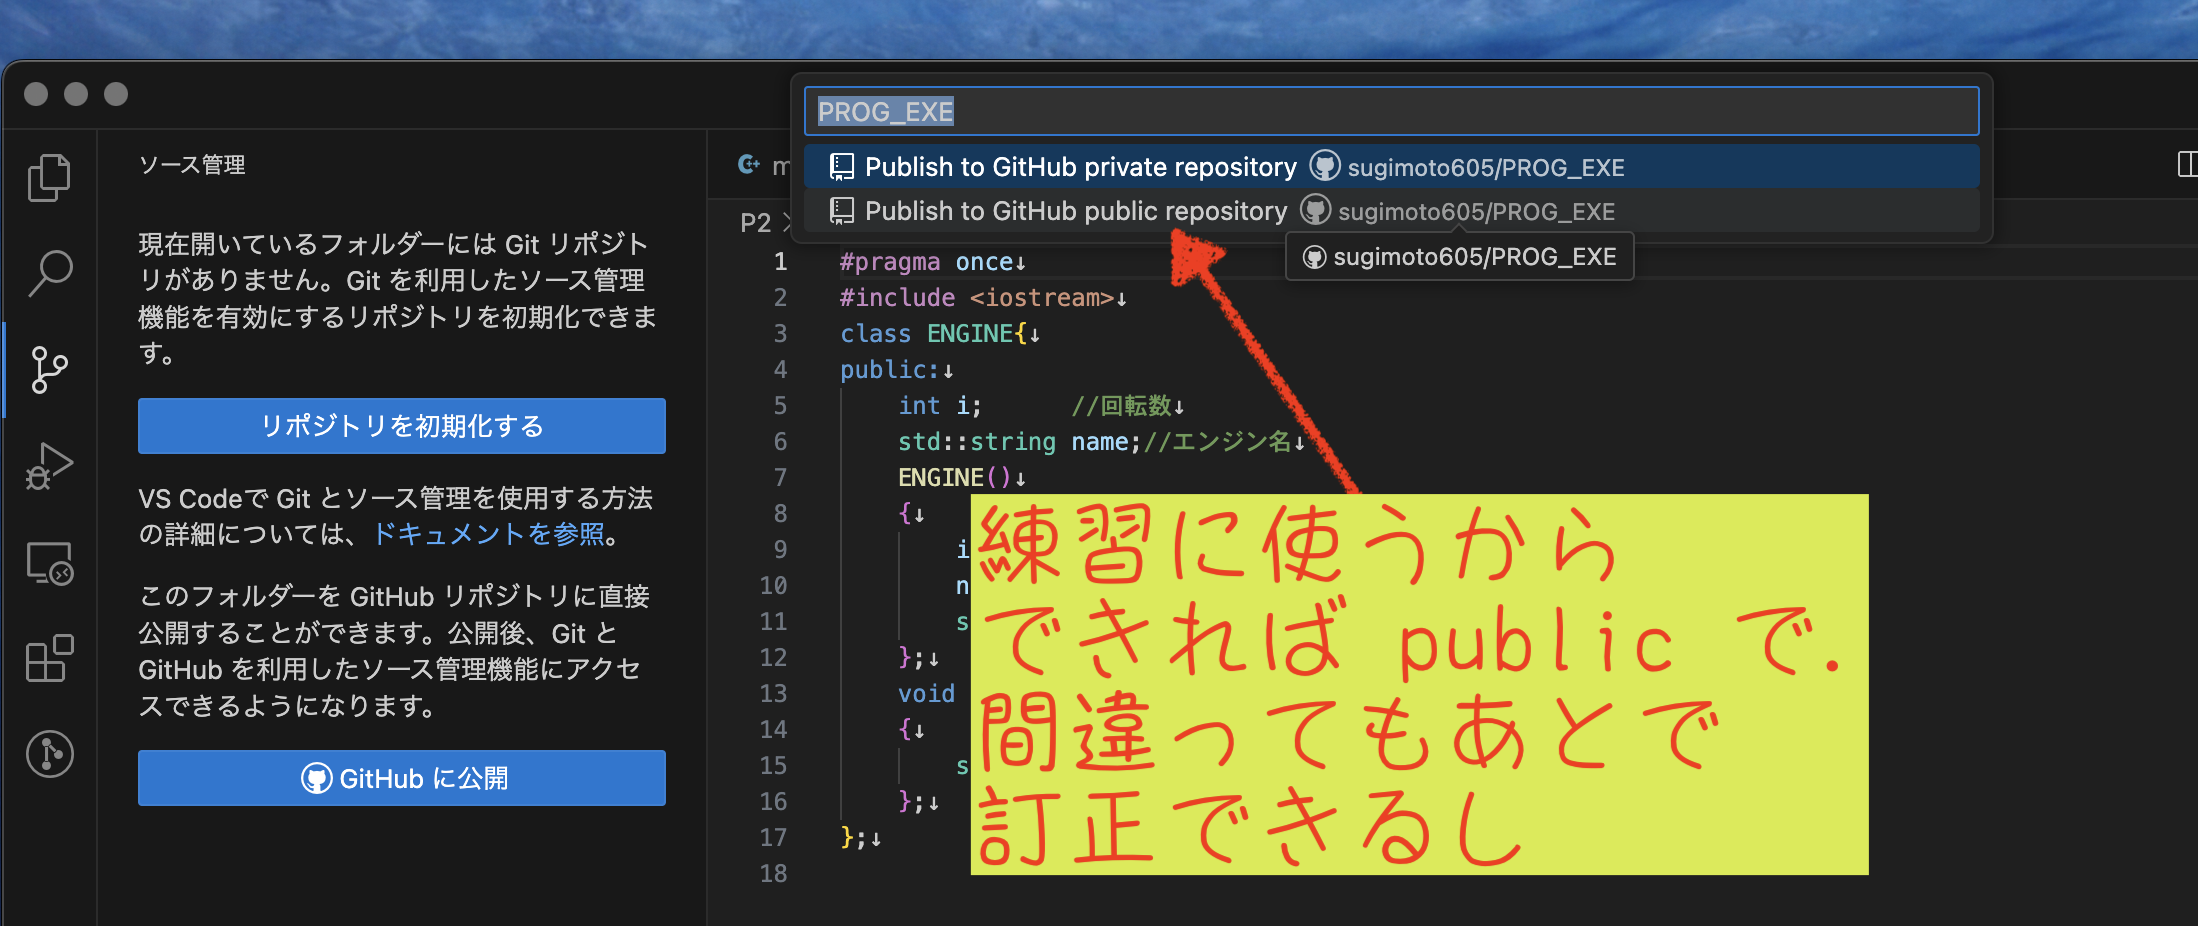Image resolution: width=2198 pixels, height=926 pixels.
Task: Click line number 1 in the gutter
Action: (x=780, y=262)
